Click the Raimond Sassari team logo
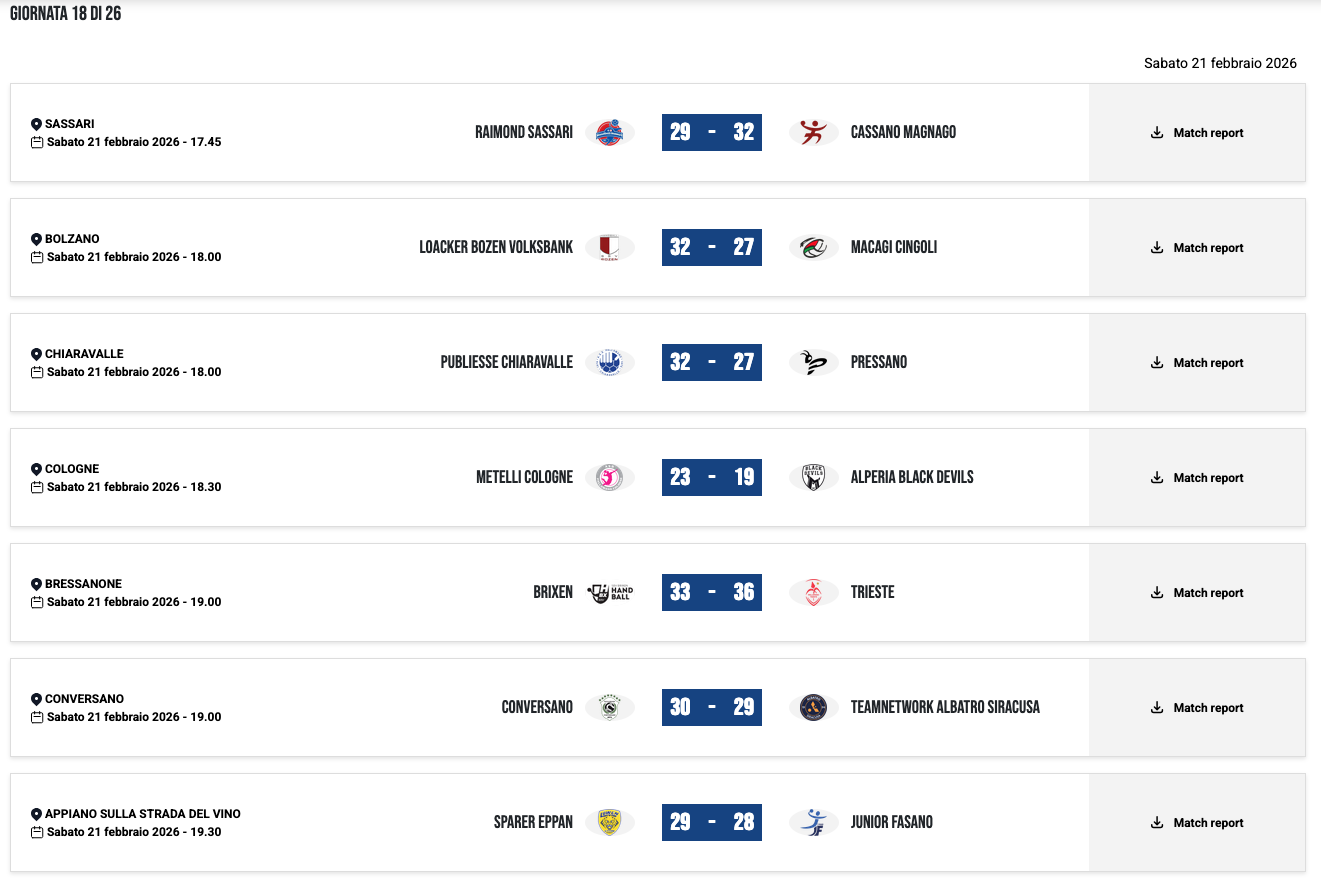1321x883 pixels. (x=609, y=132)
